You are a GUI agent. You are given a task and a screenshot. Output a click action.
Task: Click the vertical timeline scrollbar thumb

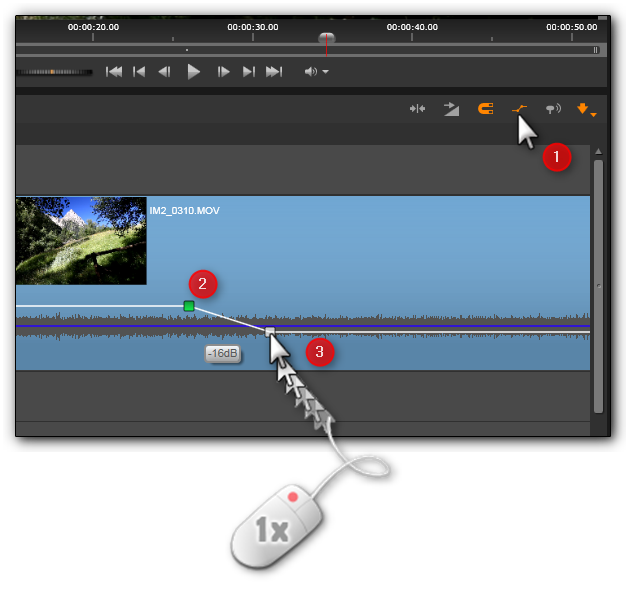click(x=598, y=286)
